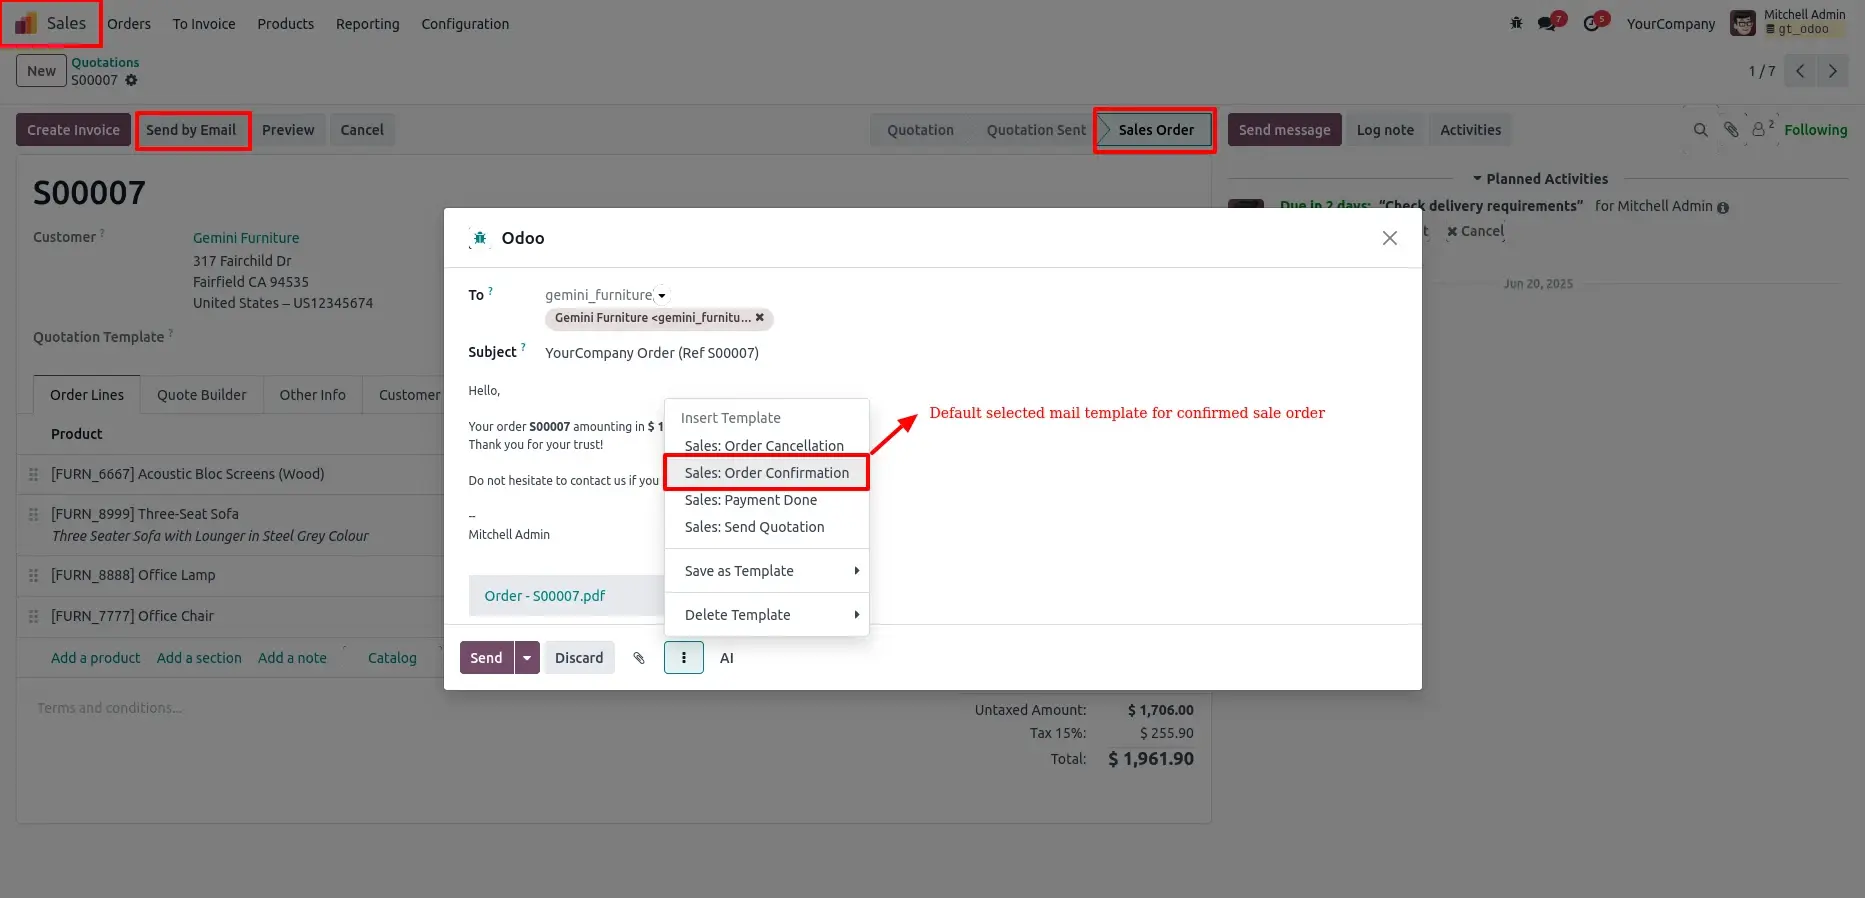Viewport: 1865px width, 898px height.
Task: Click the chatter attachments paperclip icon
Action: coord(1731,130)
